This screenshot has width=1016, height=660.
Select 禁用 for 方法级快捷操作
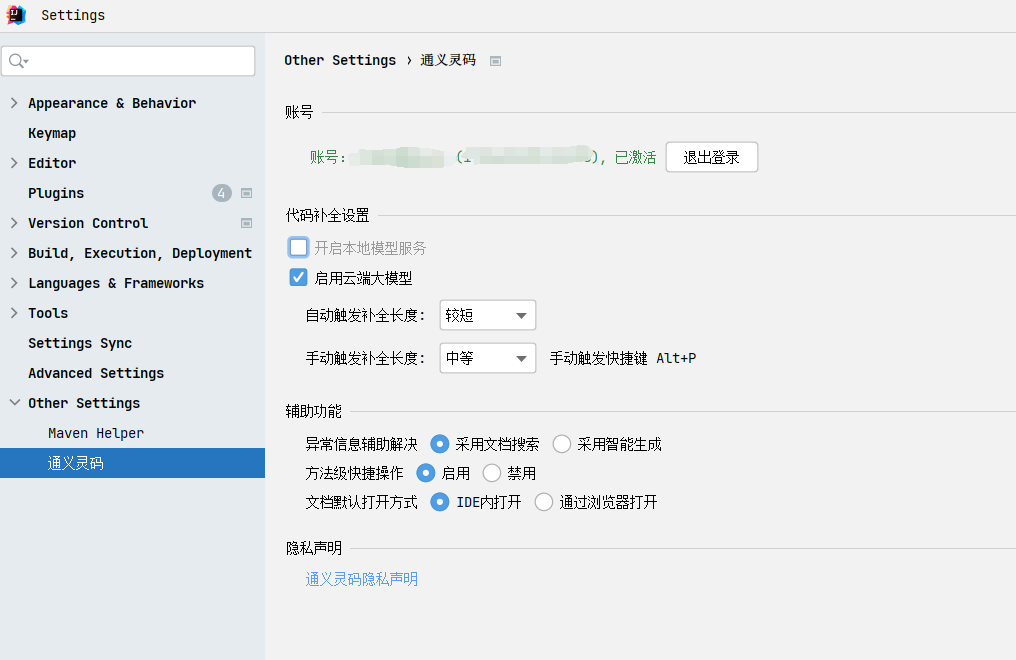pos(492,473)
